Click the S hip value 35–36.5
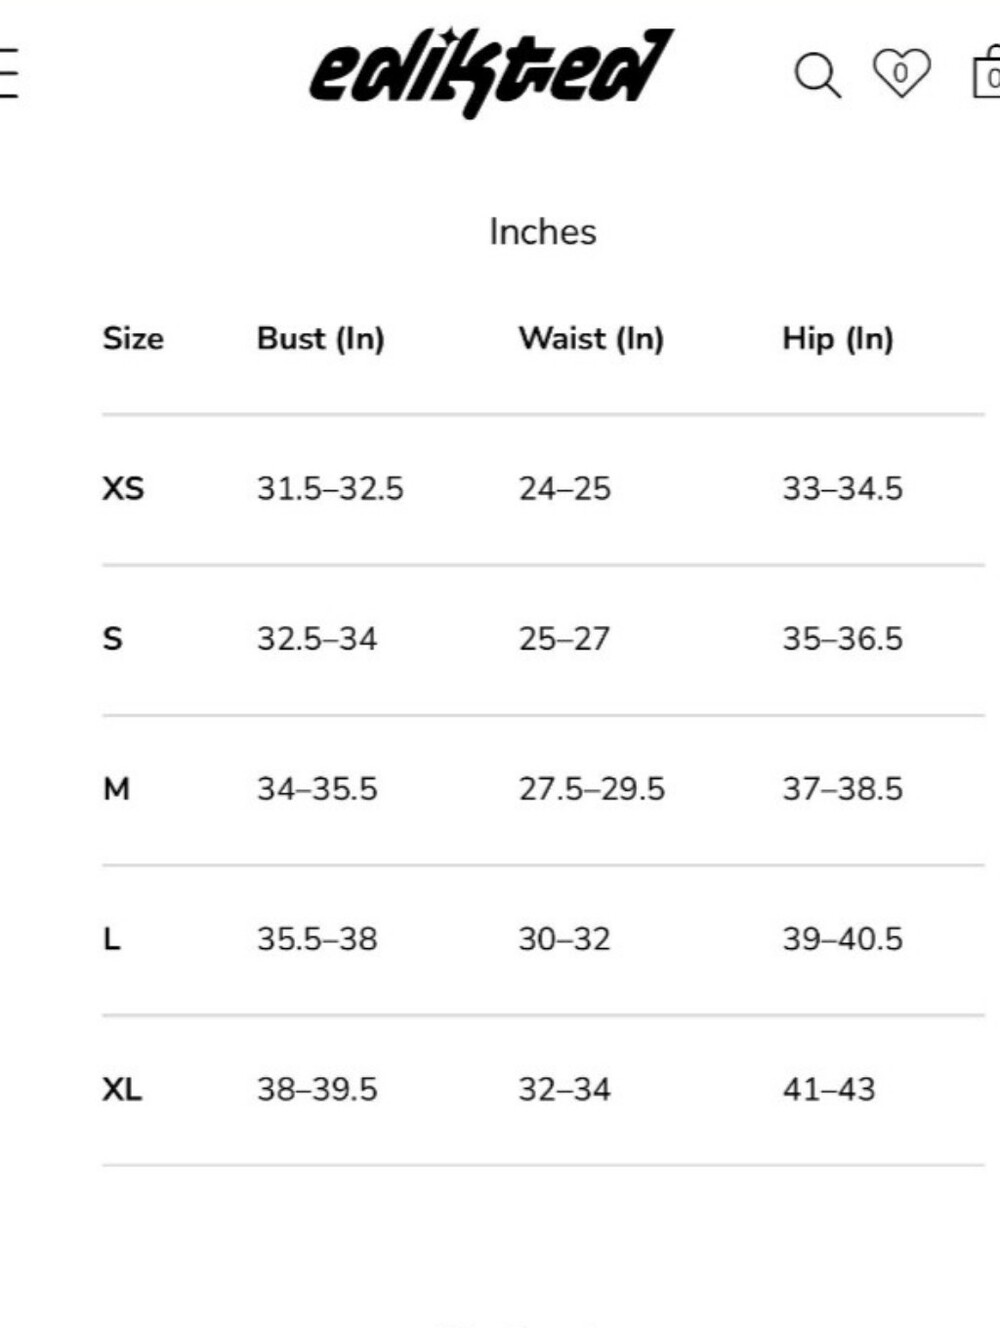Screen dimensions: 1000x1328 coord(842,639)
